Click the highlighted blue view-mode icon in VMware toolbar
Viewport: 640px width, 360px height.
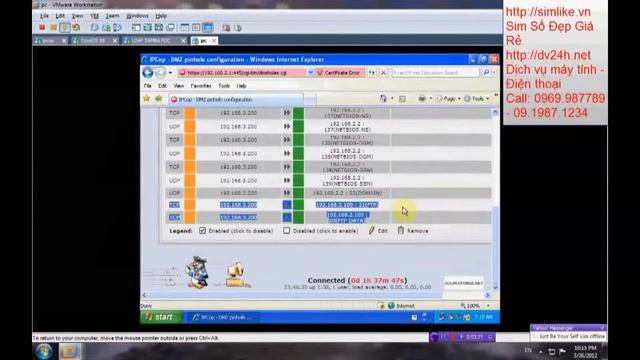pos(207,28)
